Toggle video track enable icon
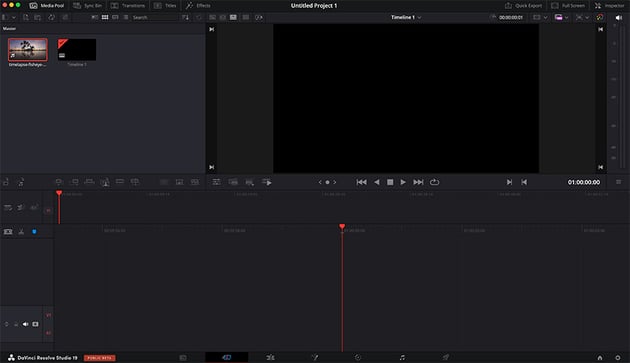Screen dimensions: 630x363 point(35,324)
